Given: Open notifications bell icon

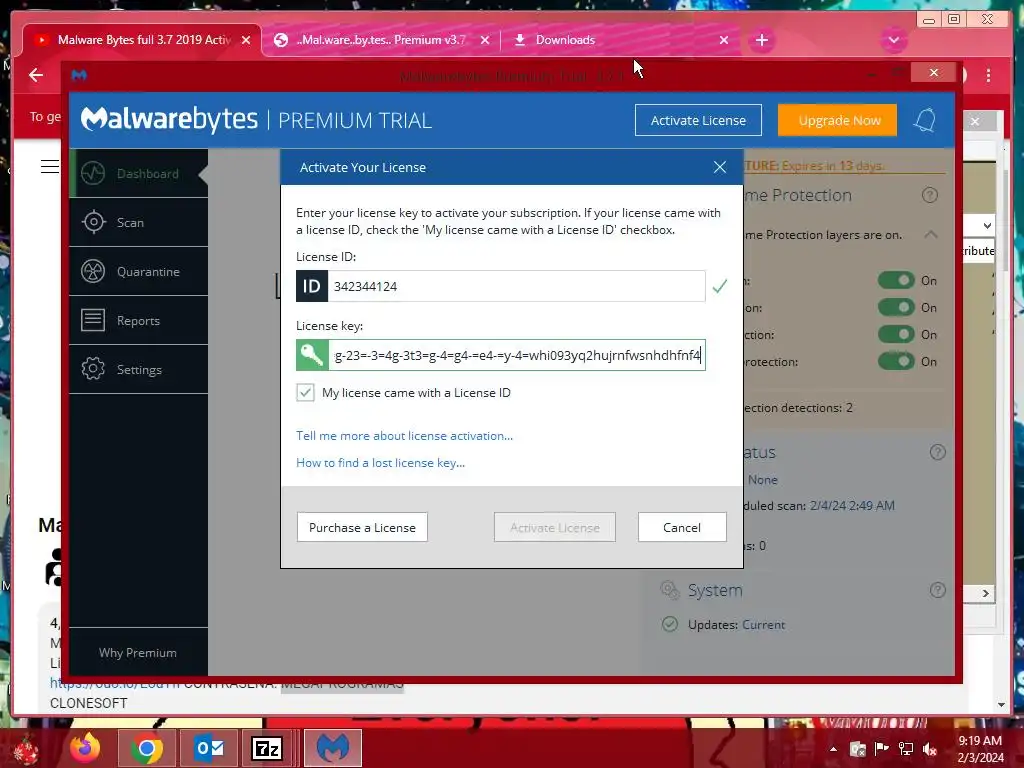Looking at the screenshot, I should [925, 120].
